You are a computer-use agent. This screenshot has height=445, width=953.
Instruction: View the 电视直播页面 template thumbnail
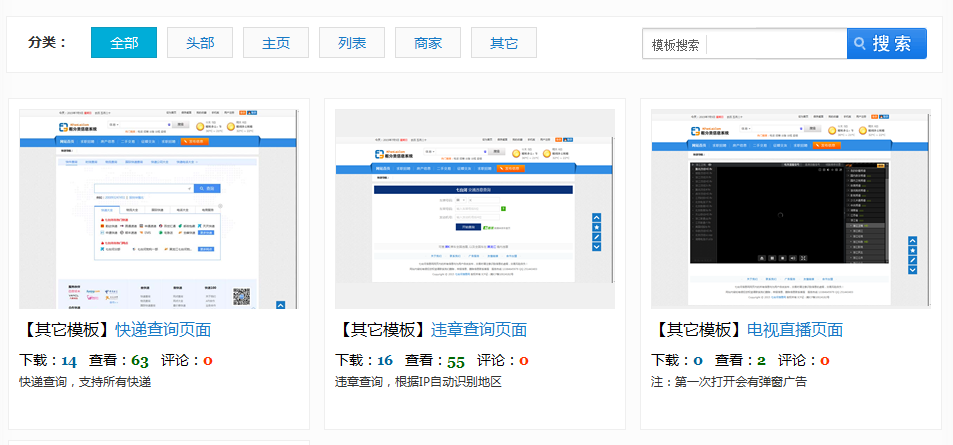pos(791,208)
